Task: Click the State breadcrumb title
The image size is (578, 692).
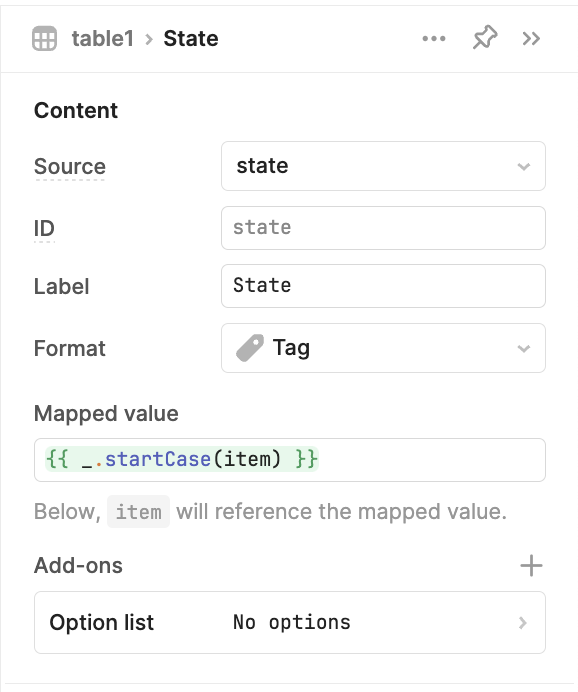Action: (x=191, y=39)
